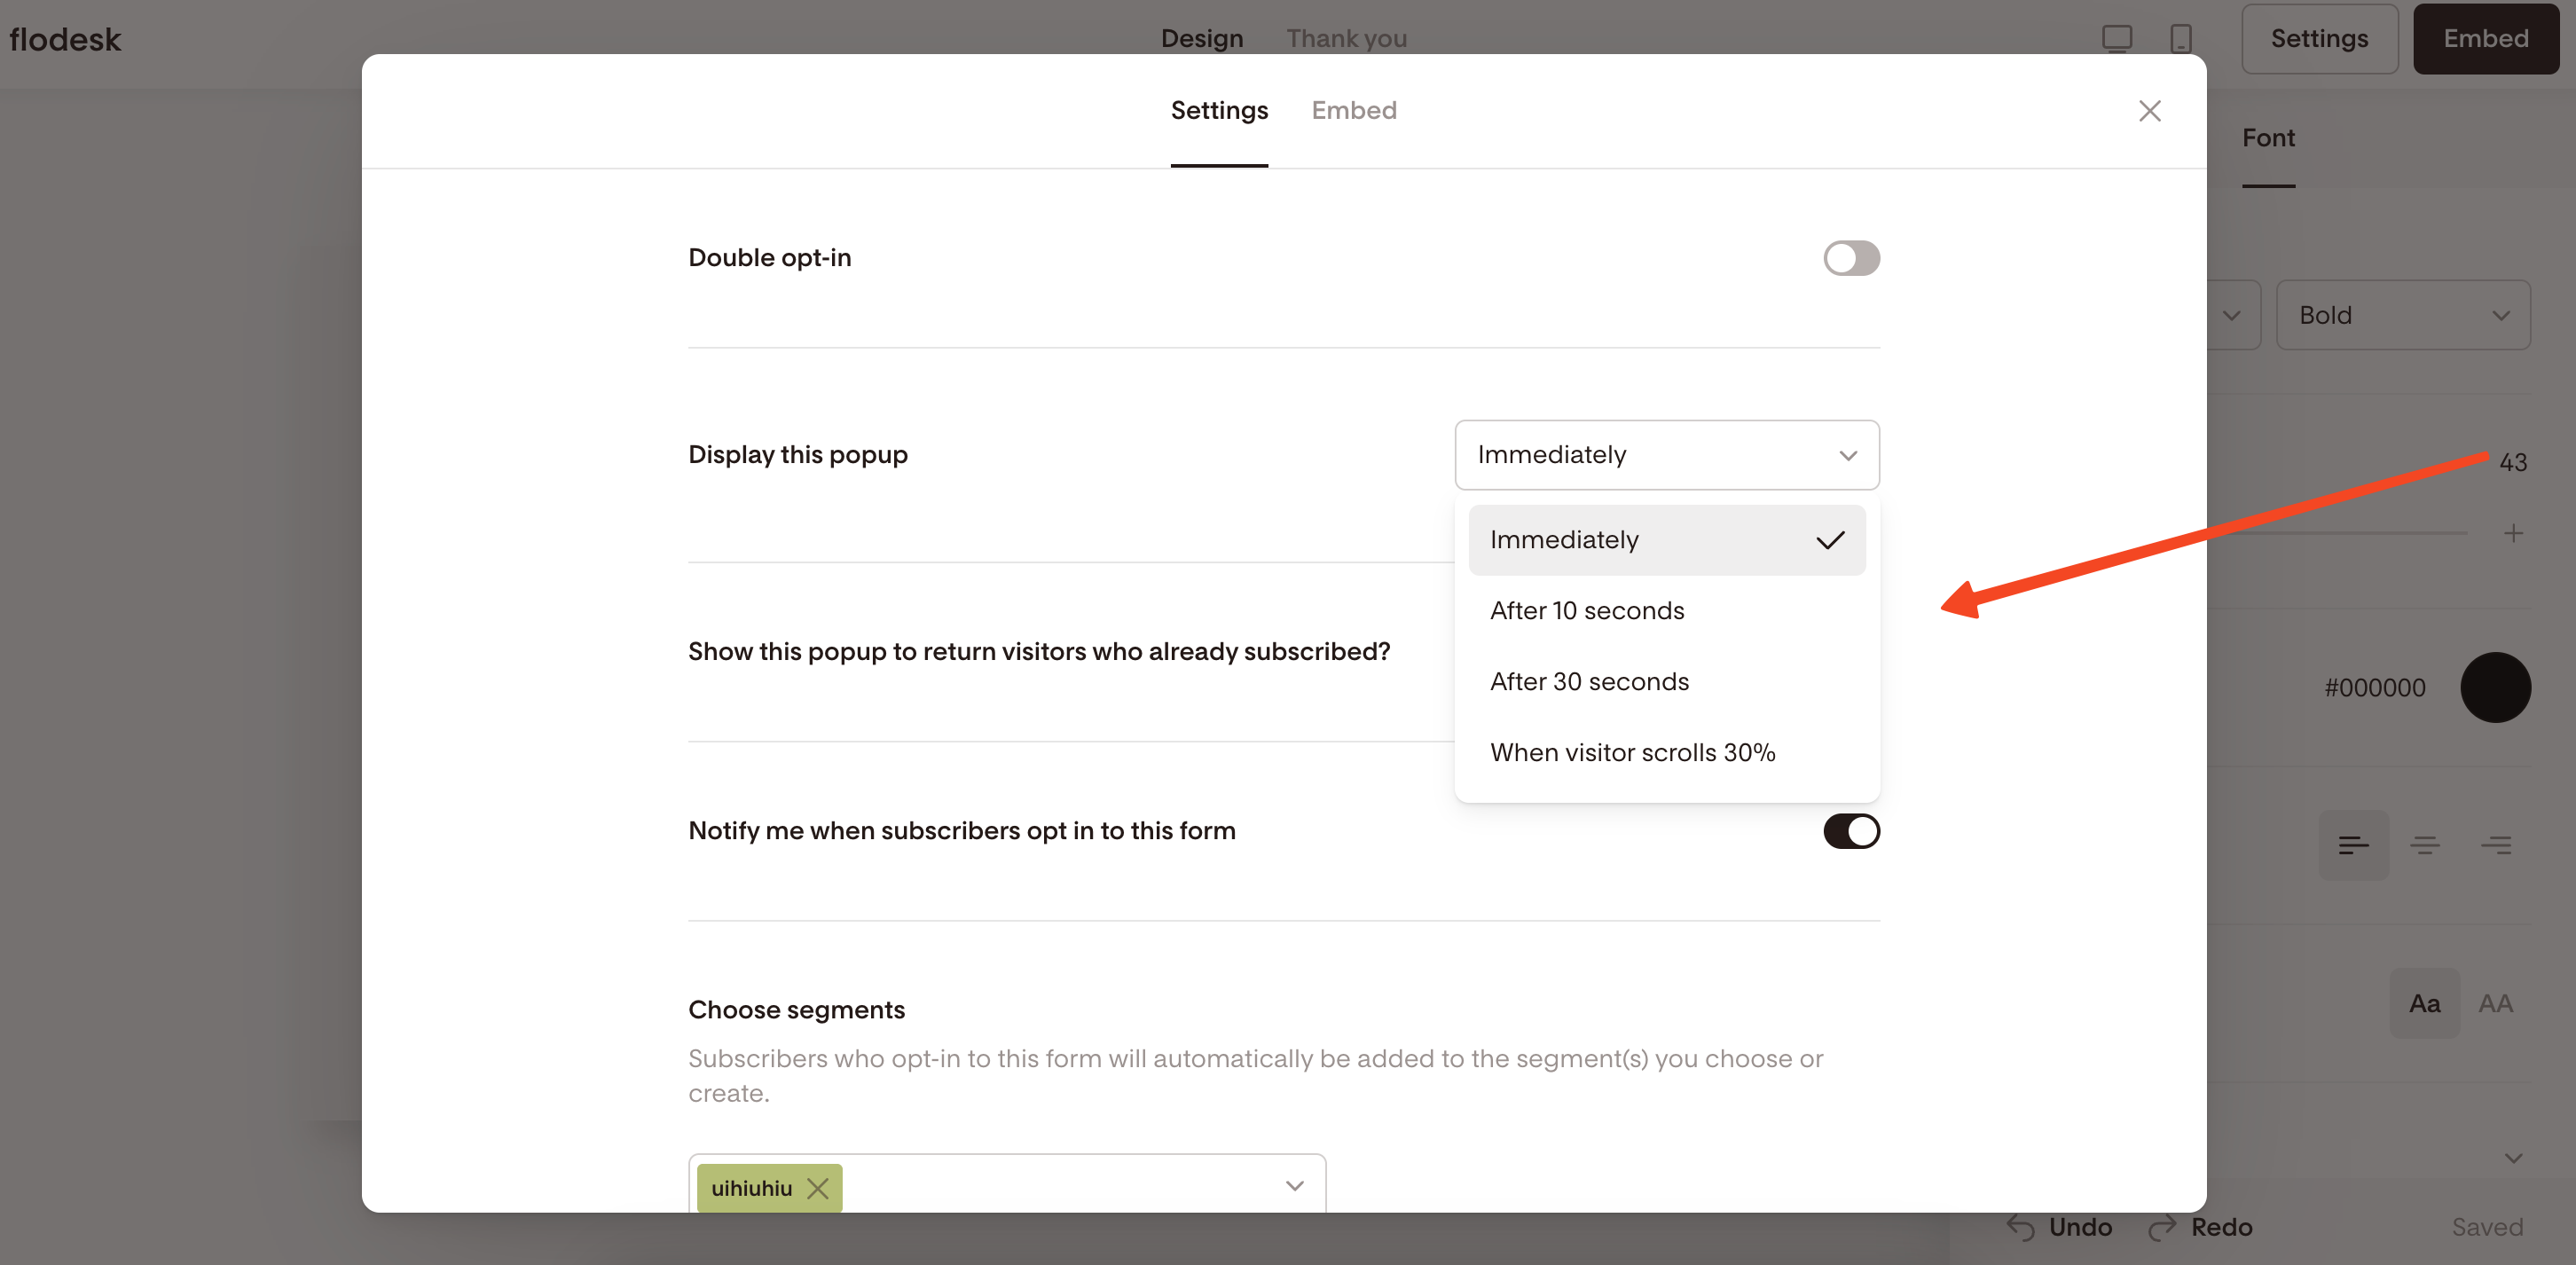The image size is (2576, 1265).
Task: Click the #000000 hex color value
Action: pos(2374,688)
